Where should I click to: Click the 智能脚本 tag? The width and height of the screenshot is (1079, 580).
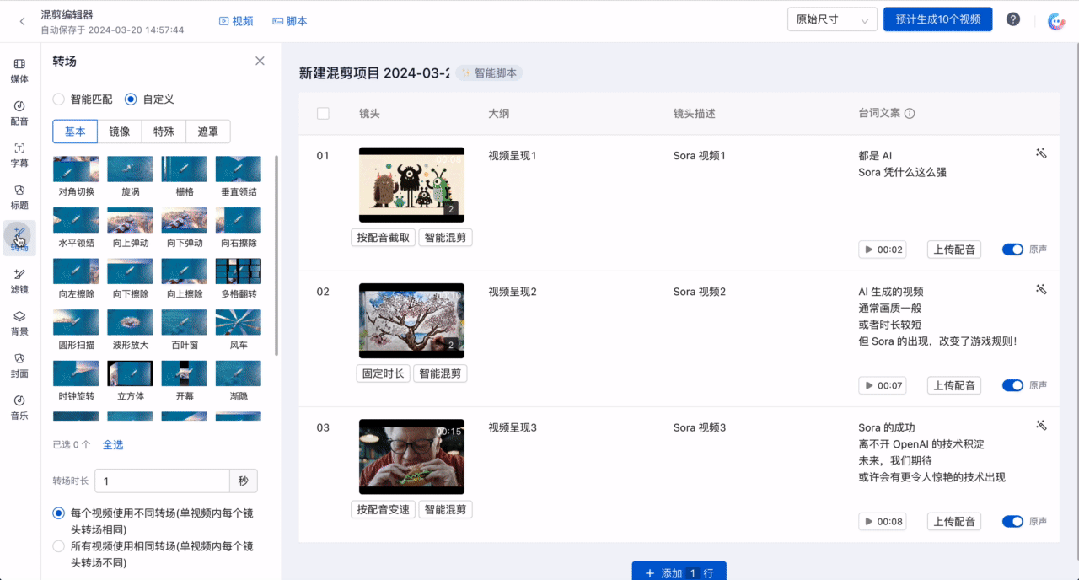click(489, 73)
